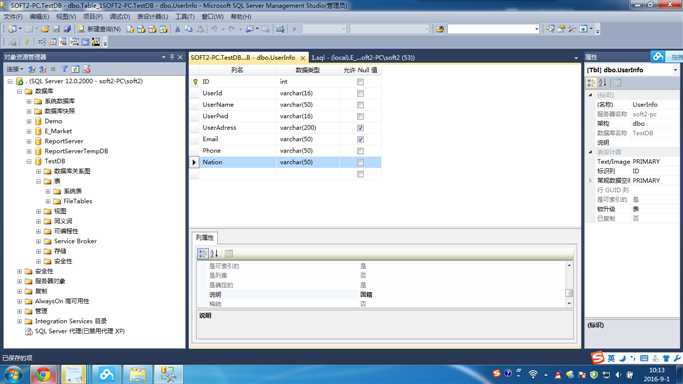Click the Windows Start button
Image resolution: width=683 pixels, height=384 pixels.
coord(13,374)
